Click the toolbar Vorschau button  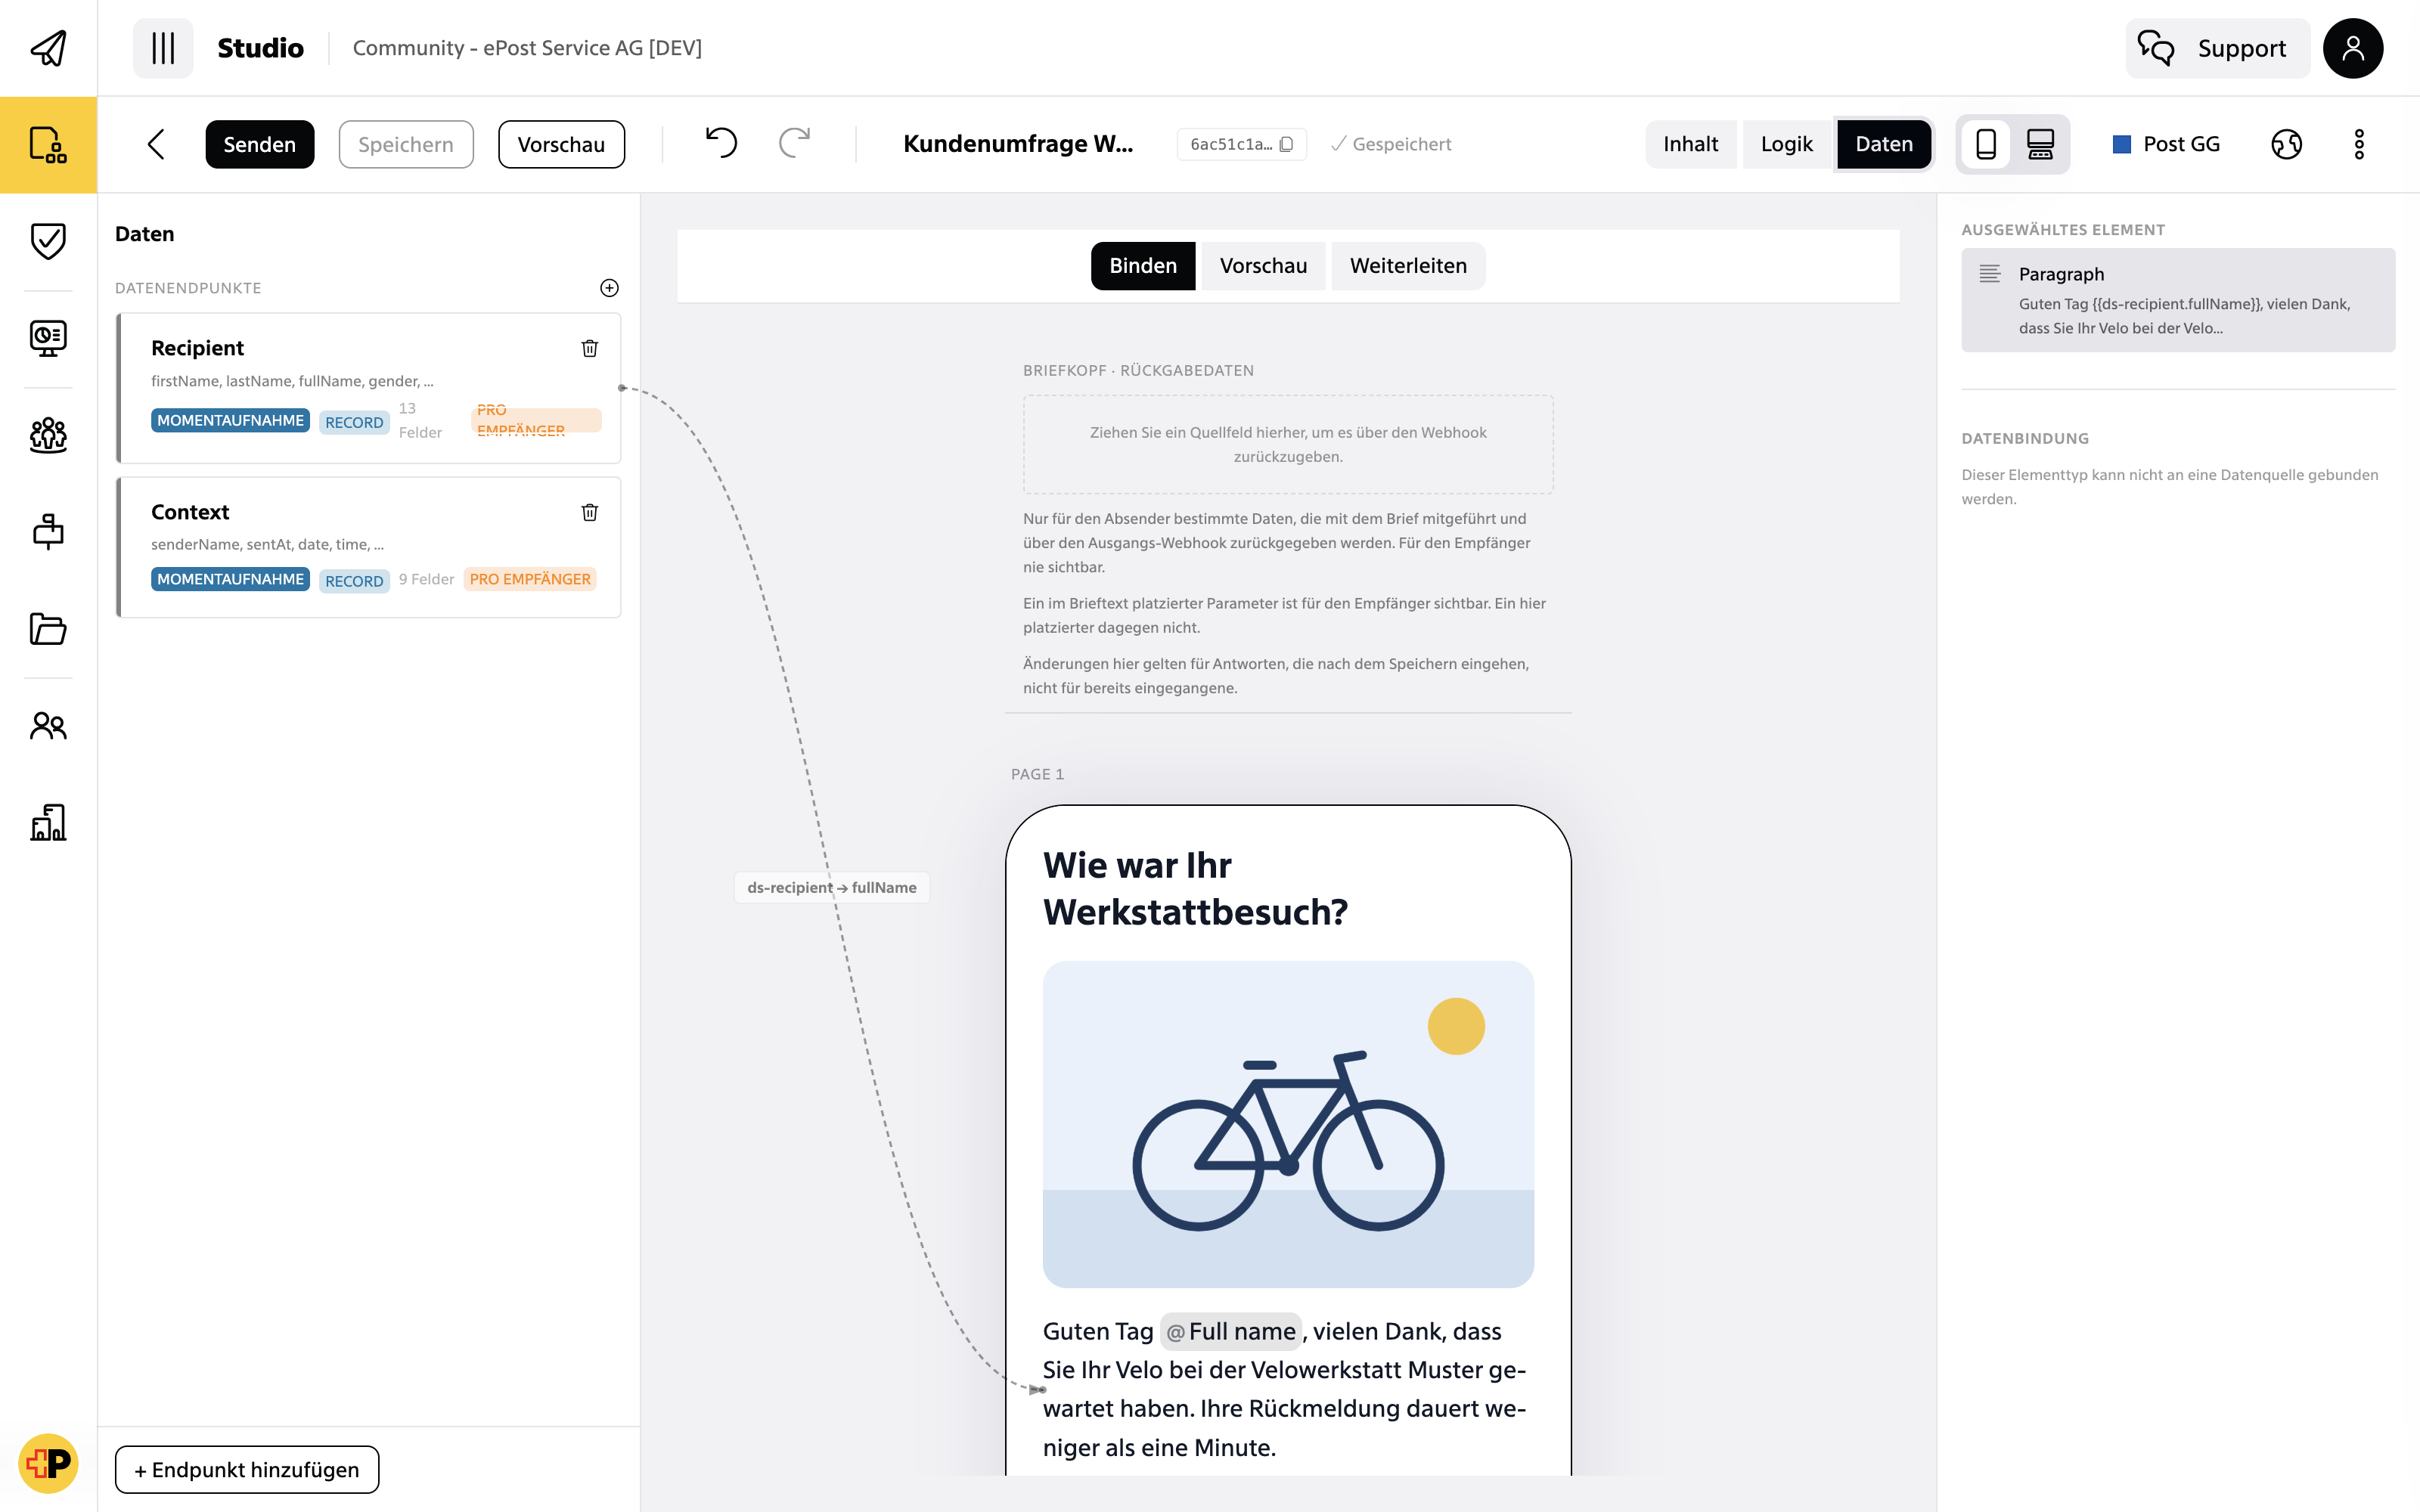click(x=561, y=144)
